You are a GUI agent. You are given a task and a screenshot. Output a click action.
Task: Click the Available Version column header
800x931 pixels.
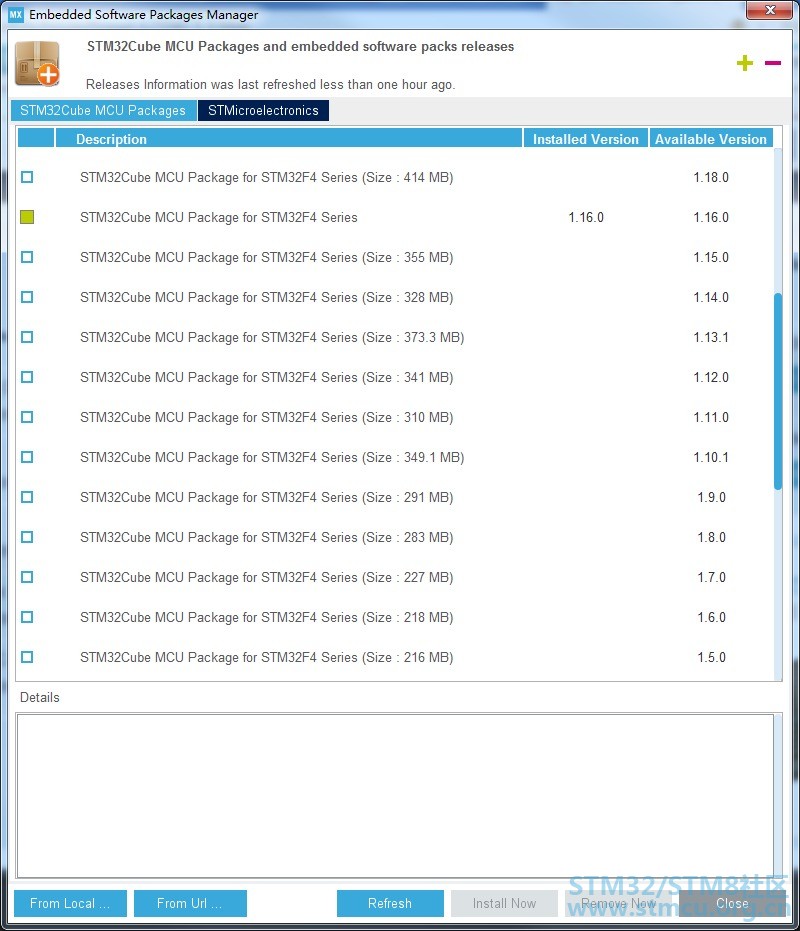click(711, 139)
